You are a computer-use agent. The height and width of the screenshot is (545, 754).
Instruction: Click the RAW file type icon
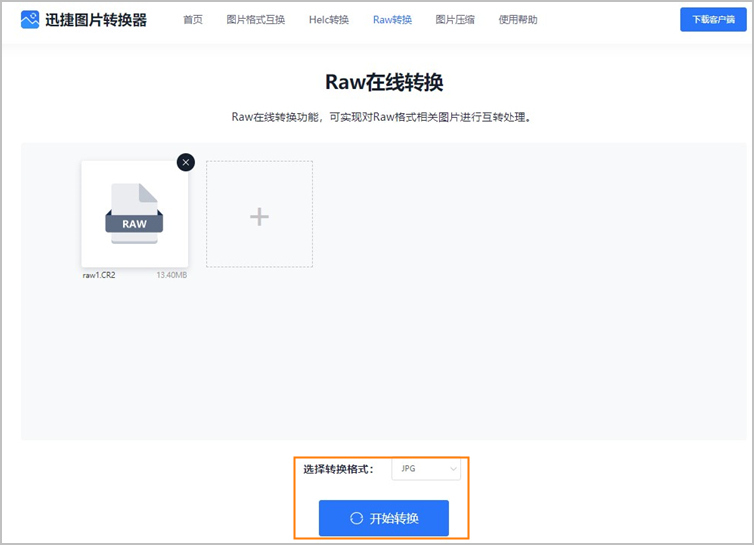[x=134, y=214]
